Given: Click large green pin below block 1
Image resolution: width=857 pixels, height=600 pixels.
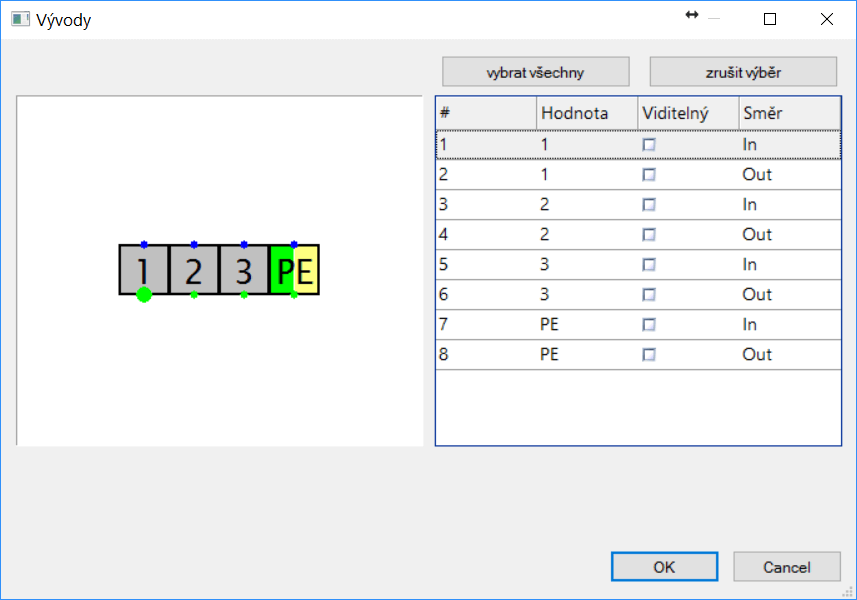Looking at the screenshot, I should (x=144, y=294).
